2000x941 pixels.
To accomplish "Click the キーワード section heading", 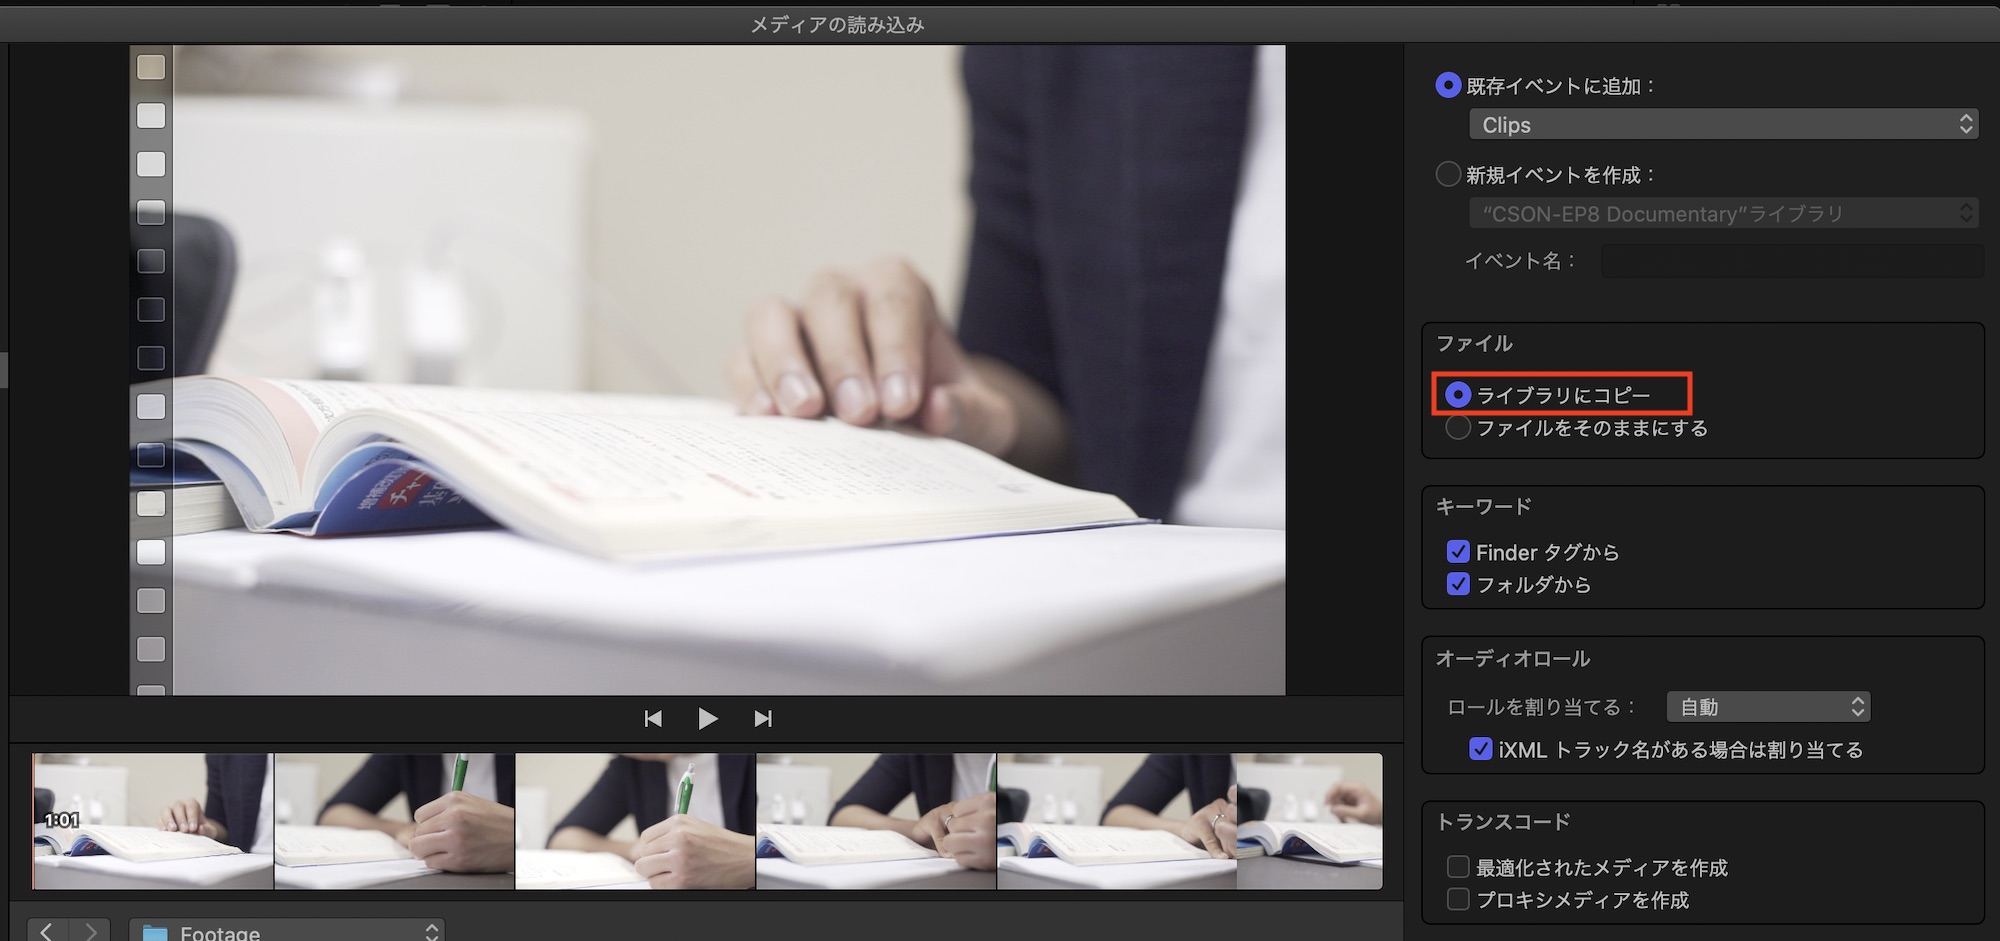I will (1484, 507).
